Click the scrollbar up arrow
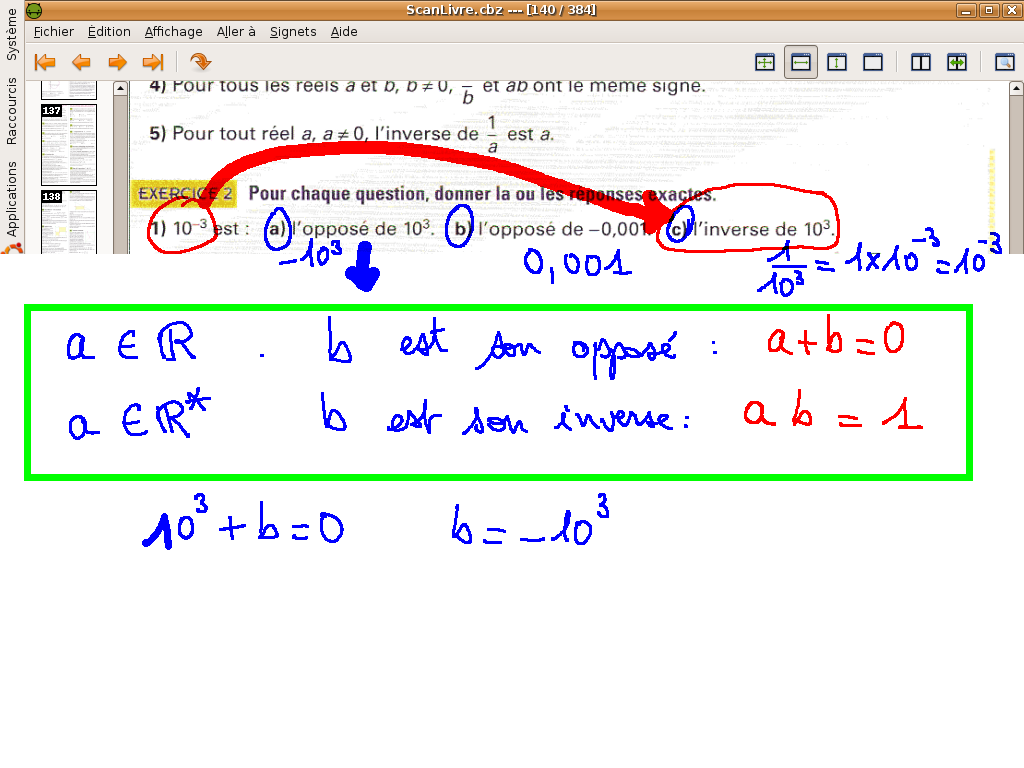Image resolution: width=1024 pixels, height=768 pixels. pos(120,89)
